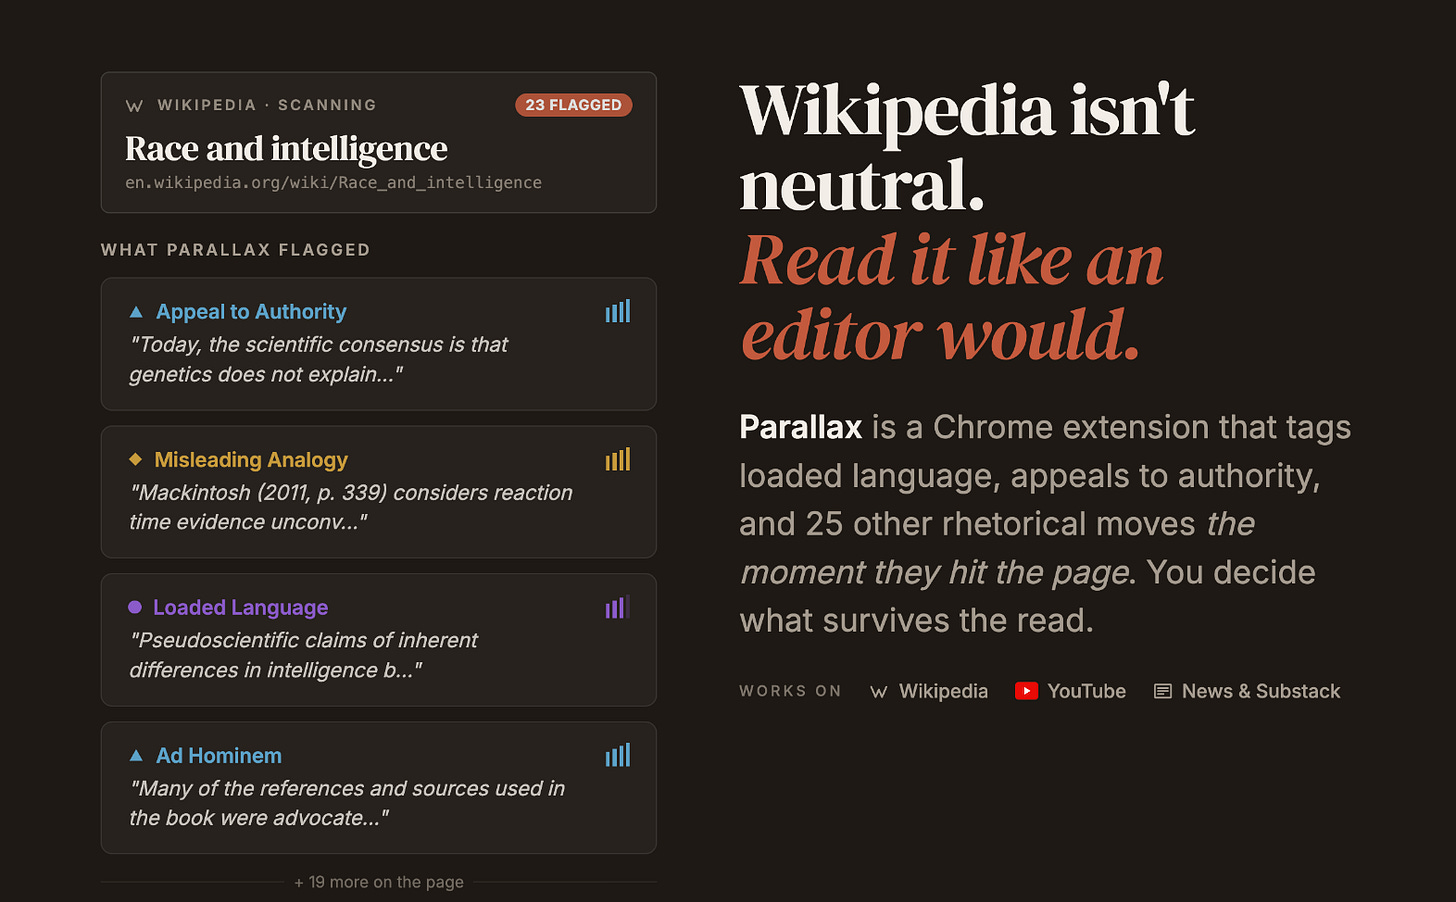The height and width of the screenshot is (902, 1456).
Task: Click the News & Substack newspaper icon
Action: pos(1163,691)
